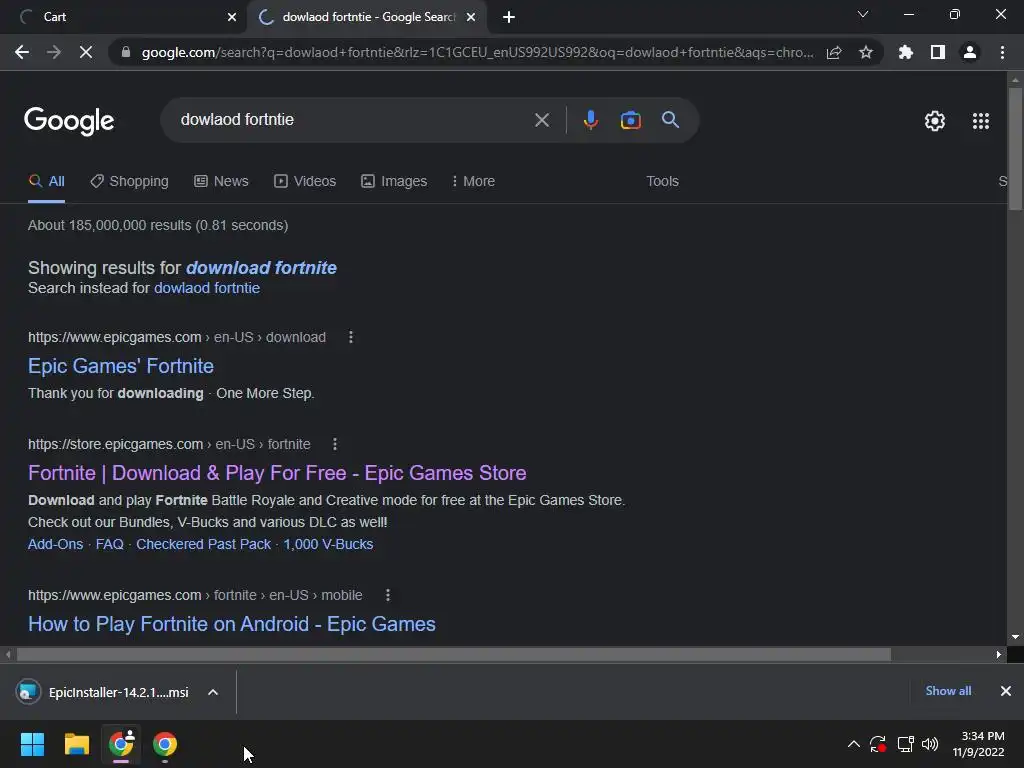
Task: Click in the Google search input
Action: click(x=353, y=120)
